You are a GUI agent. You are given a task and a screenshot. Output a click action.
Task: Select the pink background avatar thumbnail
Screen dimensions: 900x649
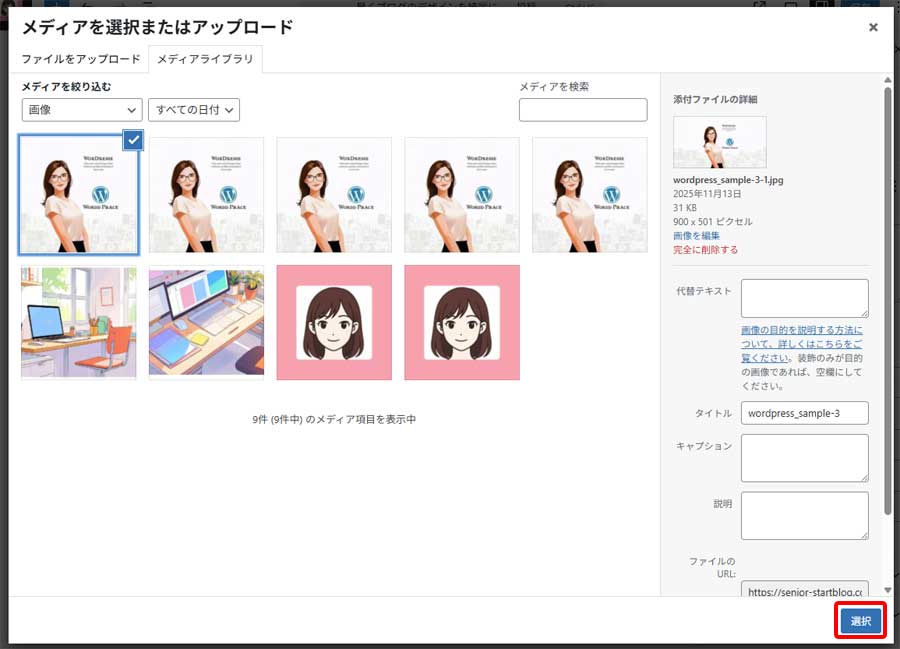[x=333, y=322]
